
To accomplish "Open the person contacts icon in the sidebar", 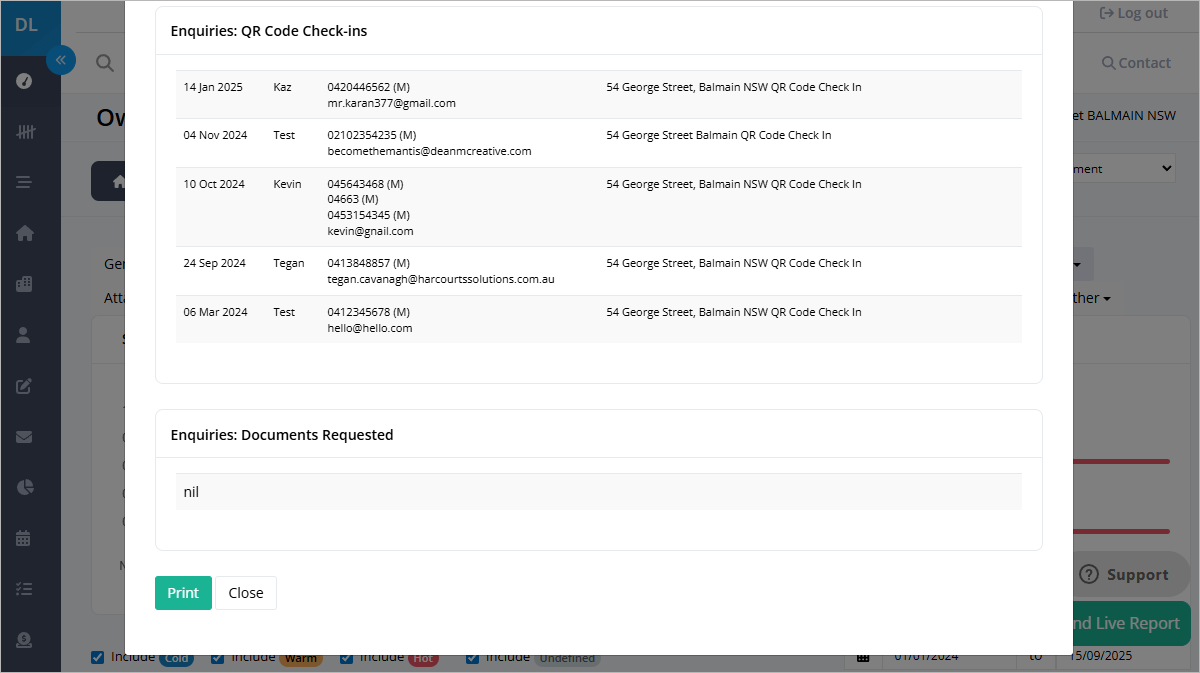I will 25,335.
